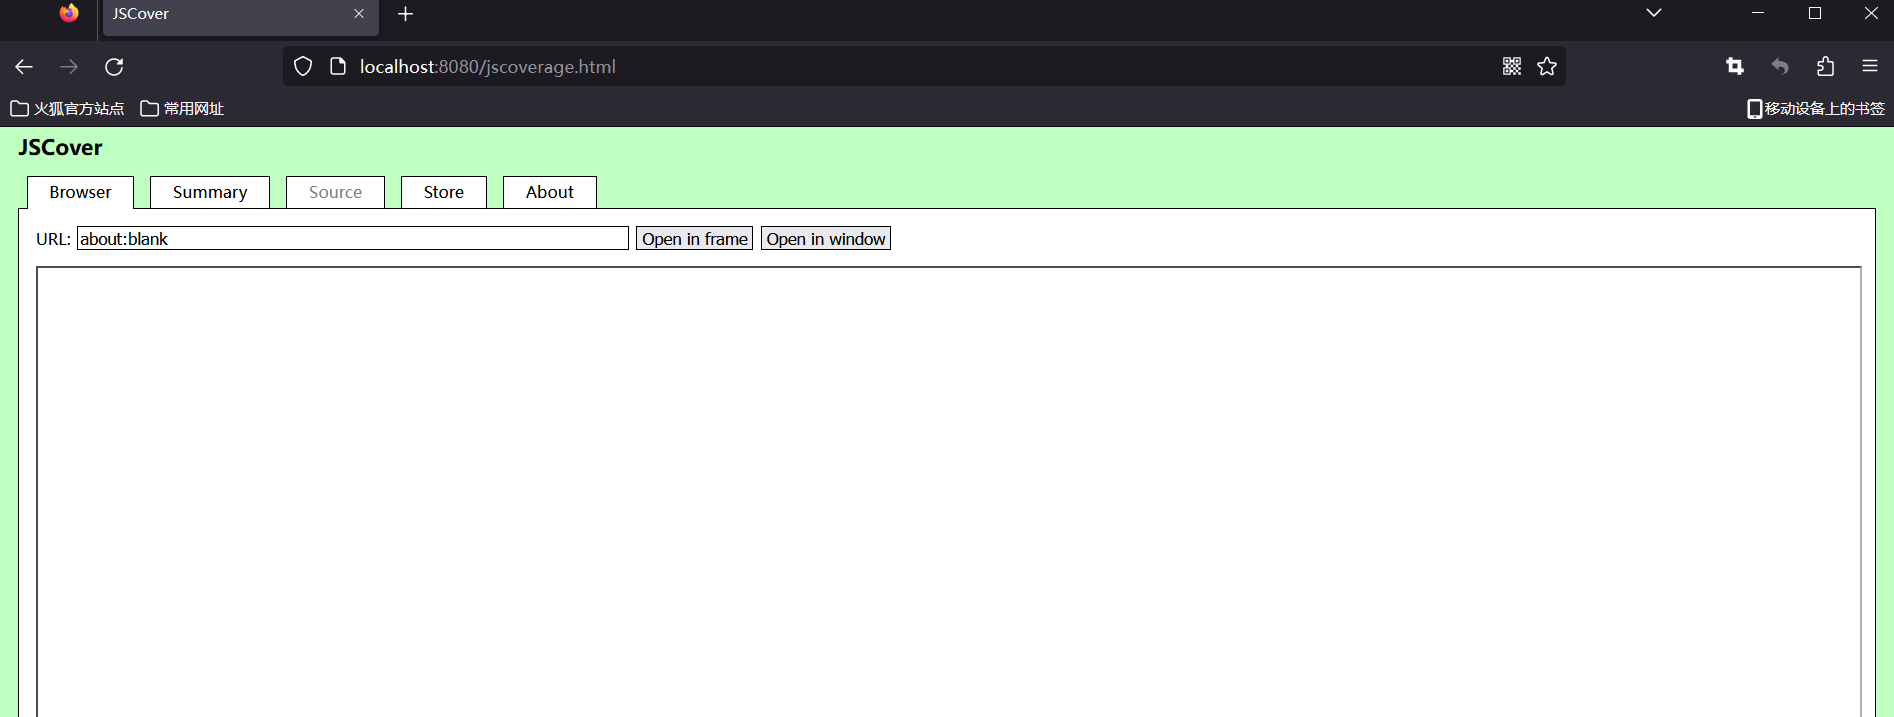Open the Firefox application menu

pos(1870,66)
